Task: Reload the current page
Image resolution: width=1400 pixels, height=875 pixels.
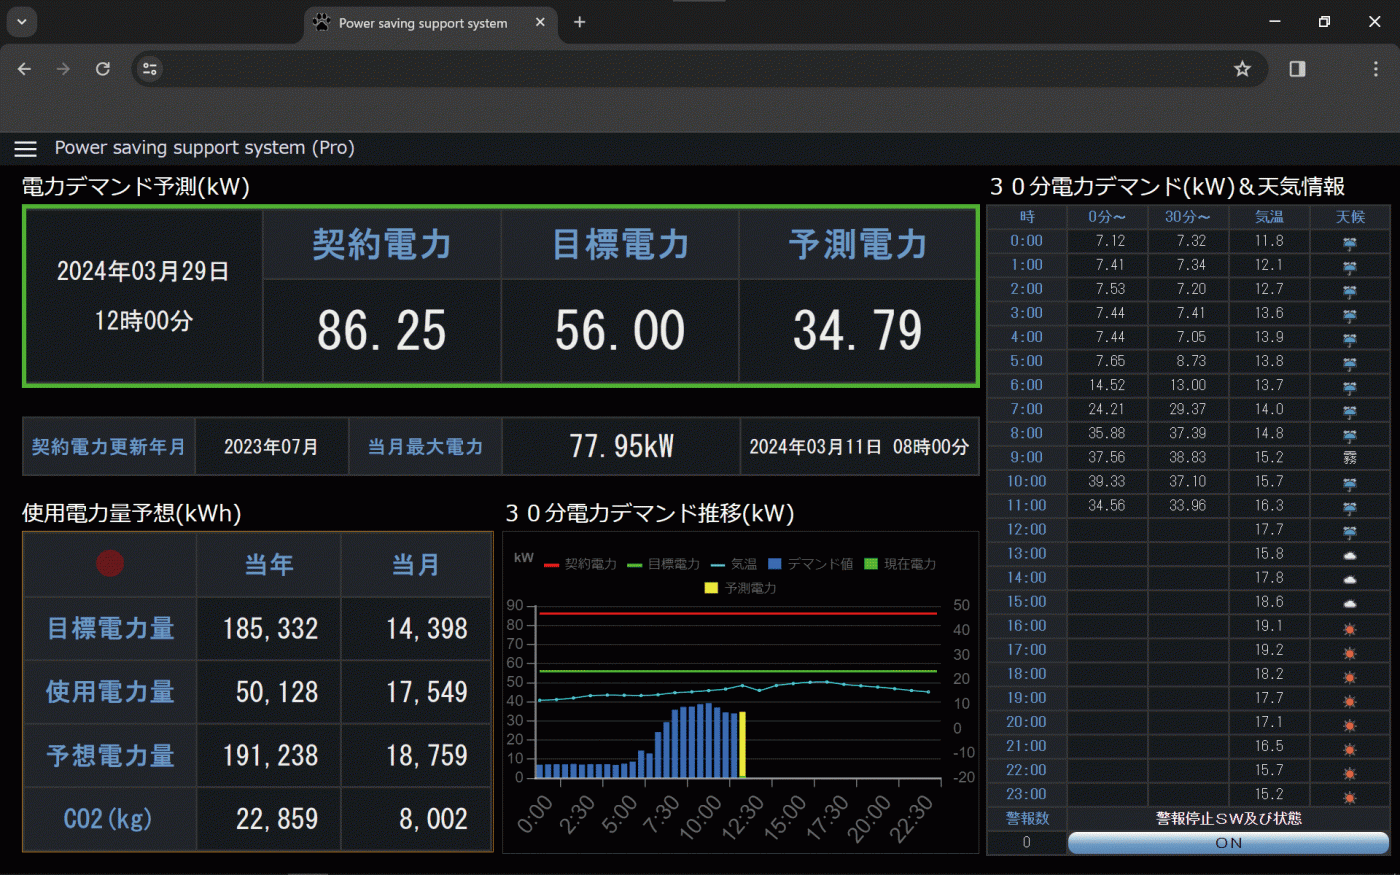Action: click(102, 69)
